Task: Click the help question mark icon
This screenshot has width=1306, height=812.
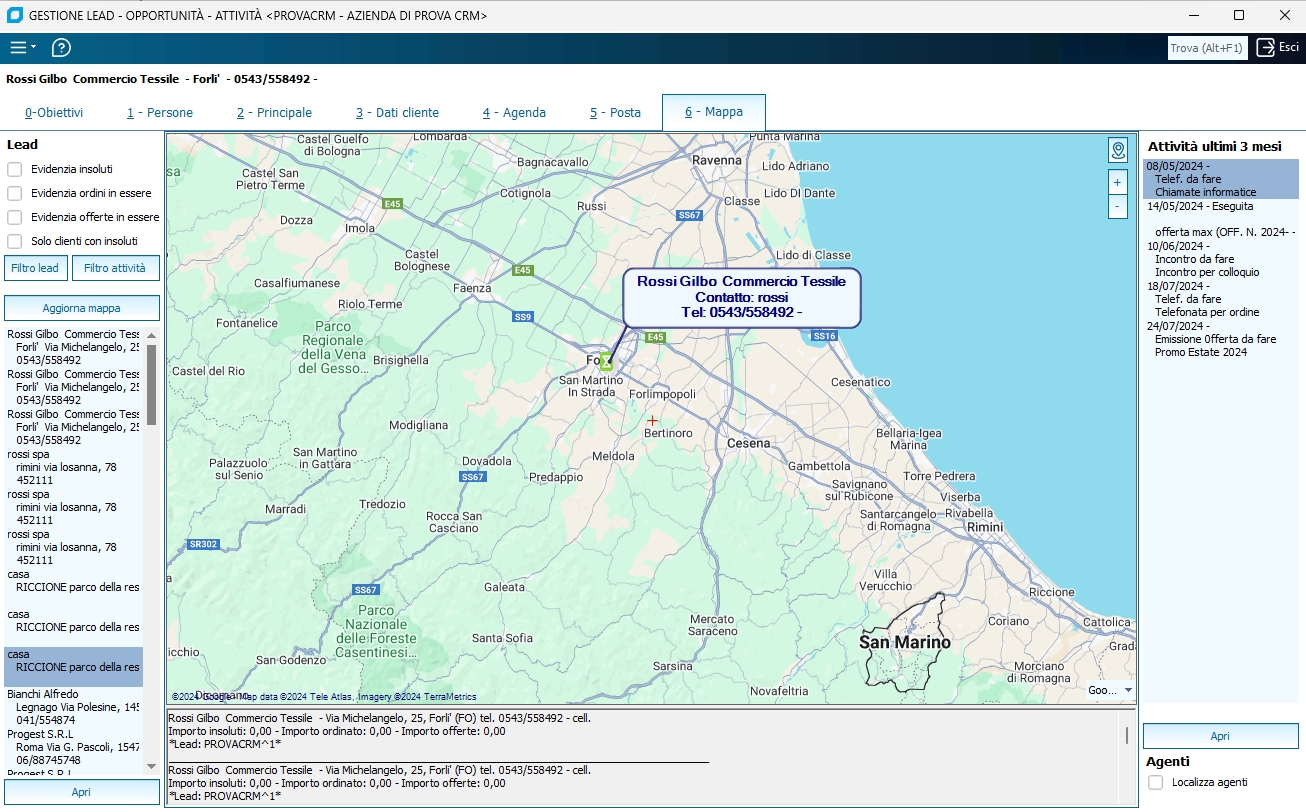Action: click(61, 48)
